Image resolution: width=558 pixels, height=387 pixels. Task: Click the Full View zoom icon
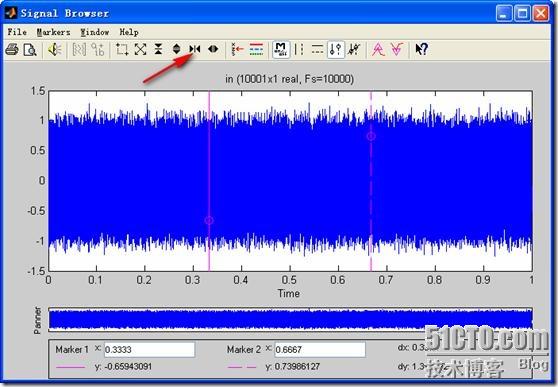pos(140,49)
